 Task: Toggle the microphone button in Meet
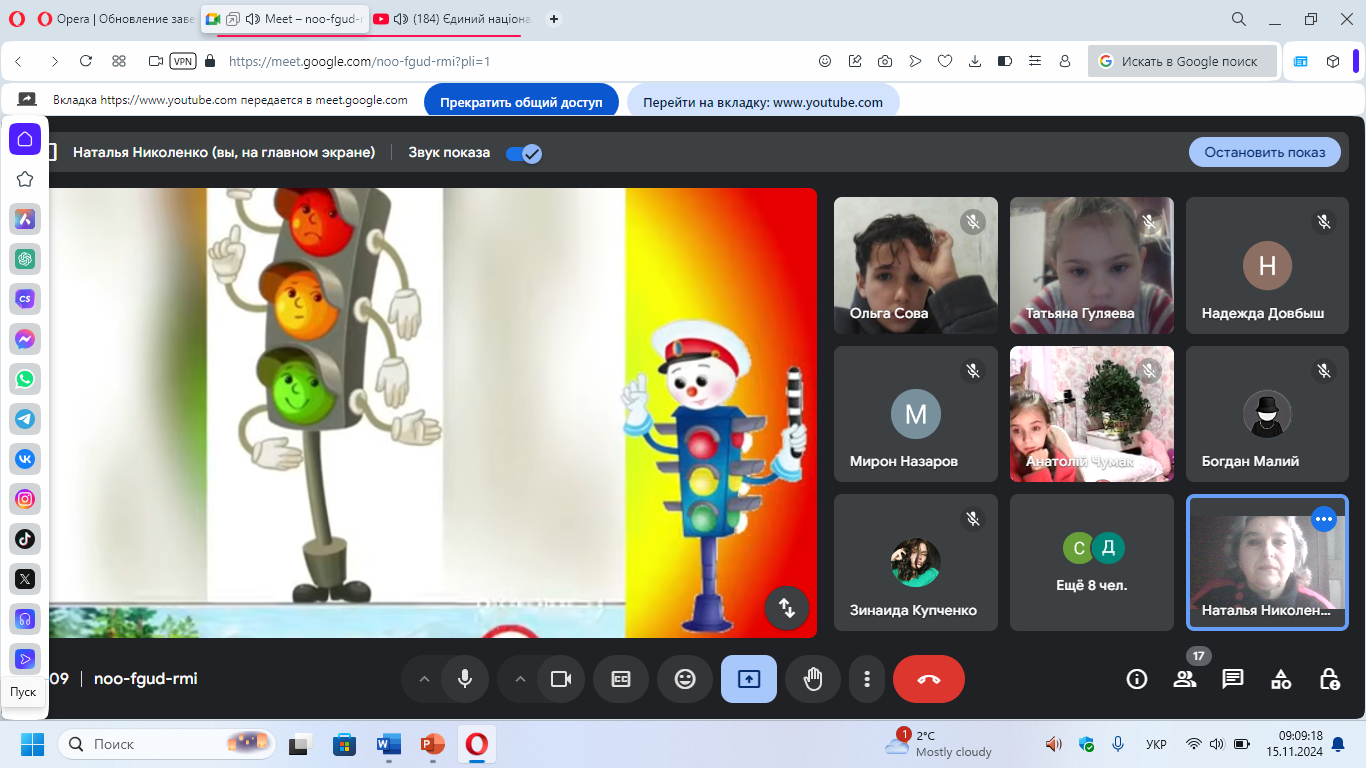point(465,679)
